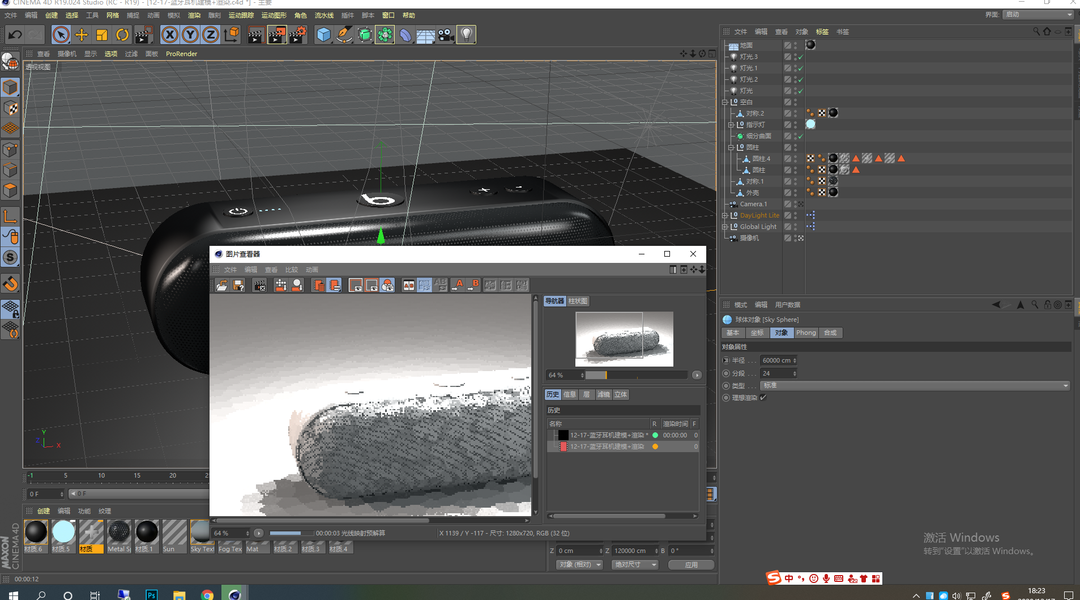
Task: Click the Spline Pen icon
Action: (344, 34)
